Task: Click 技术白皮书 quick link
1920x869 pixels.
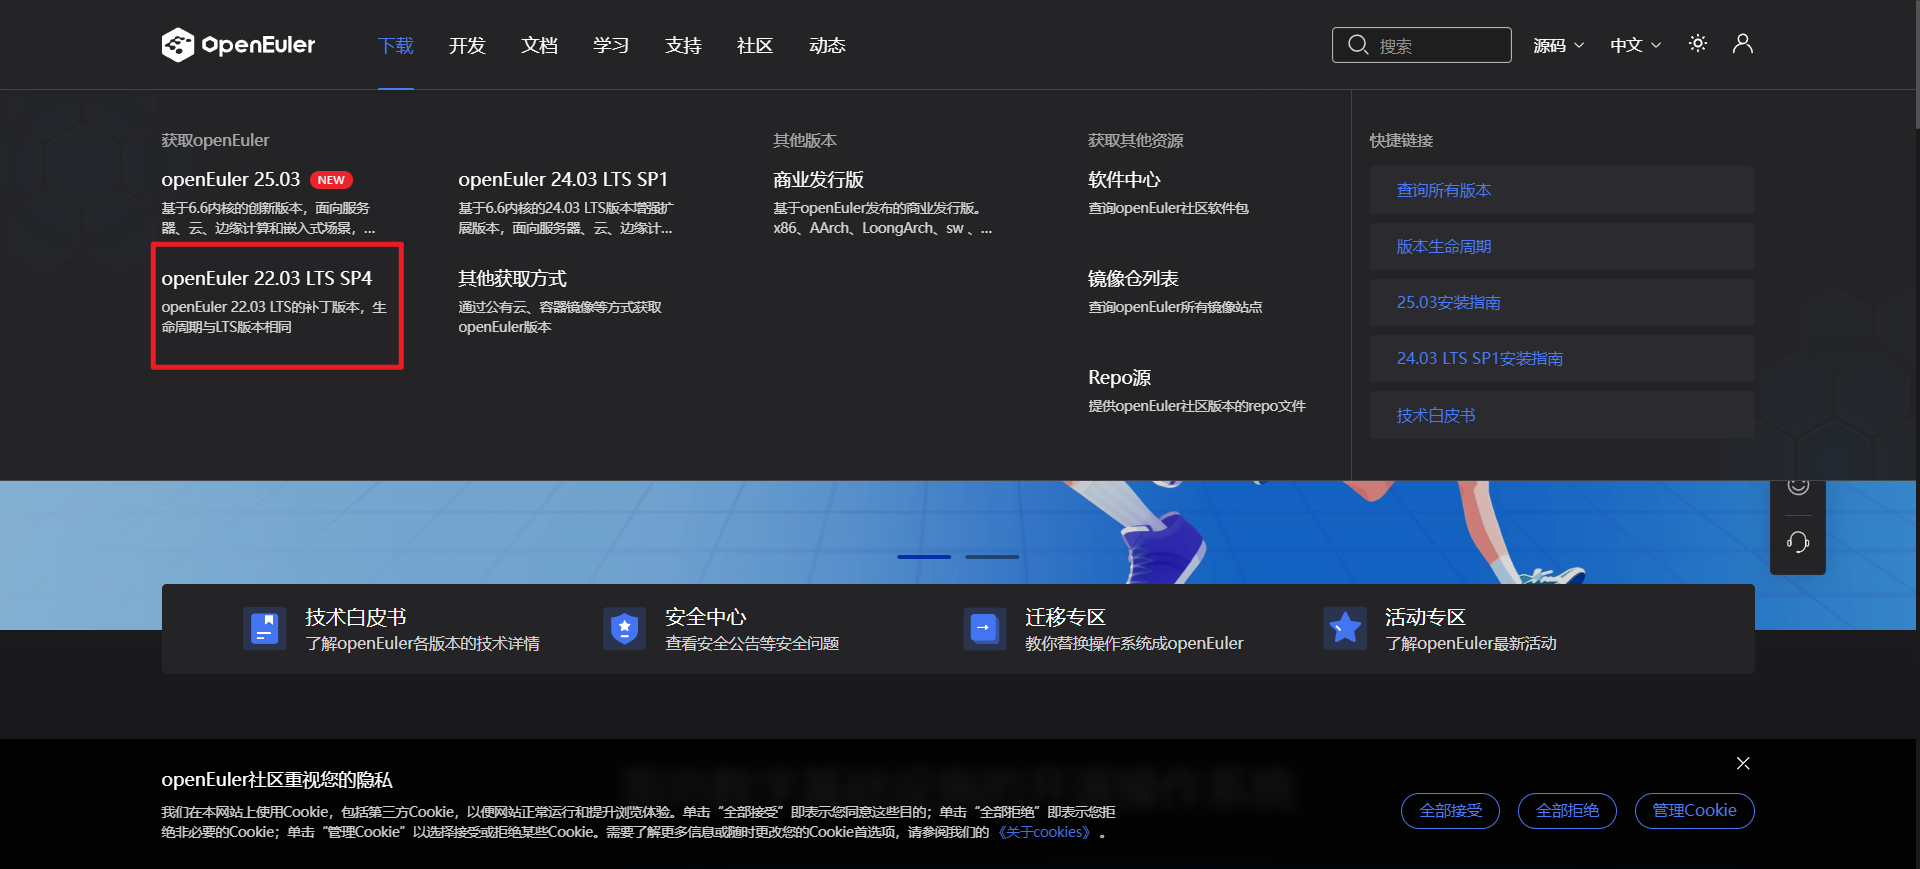Action: coord(1562,415)
